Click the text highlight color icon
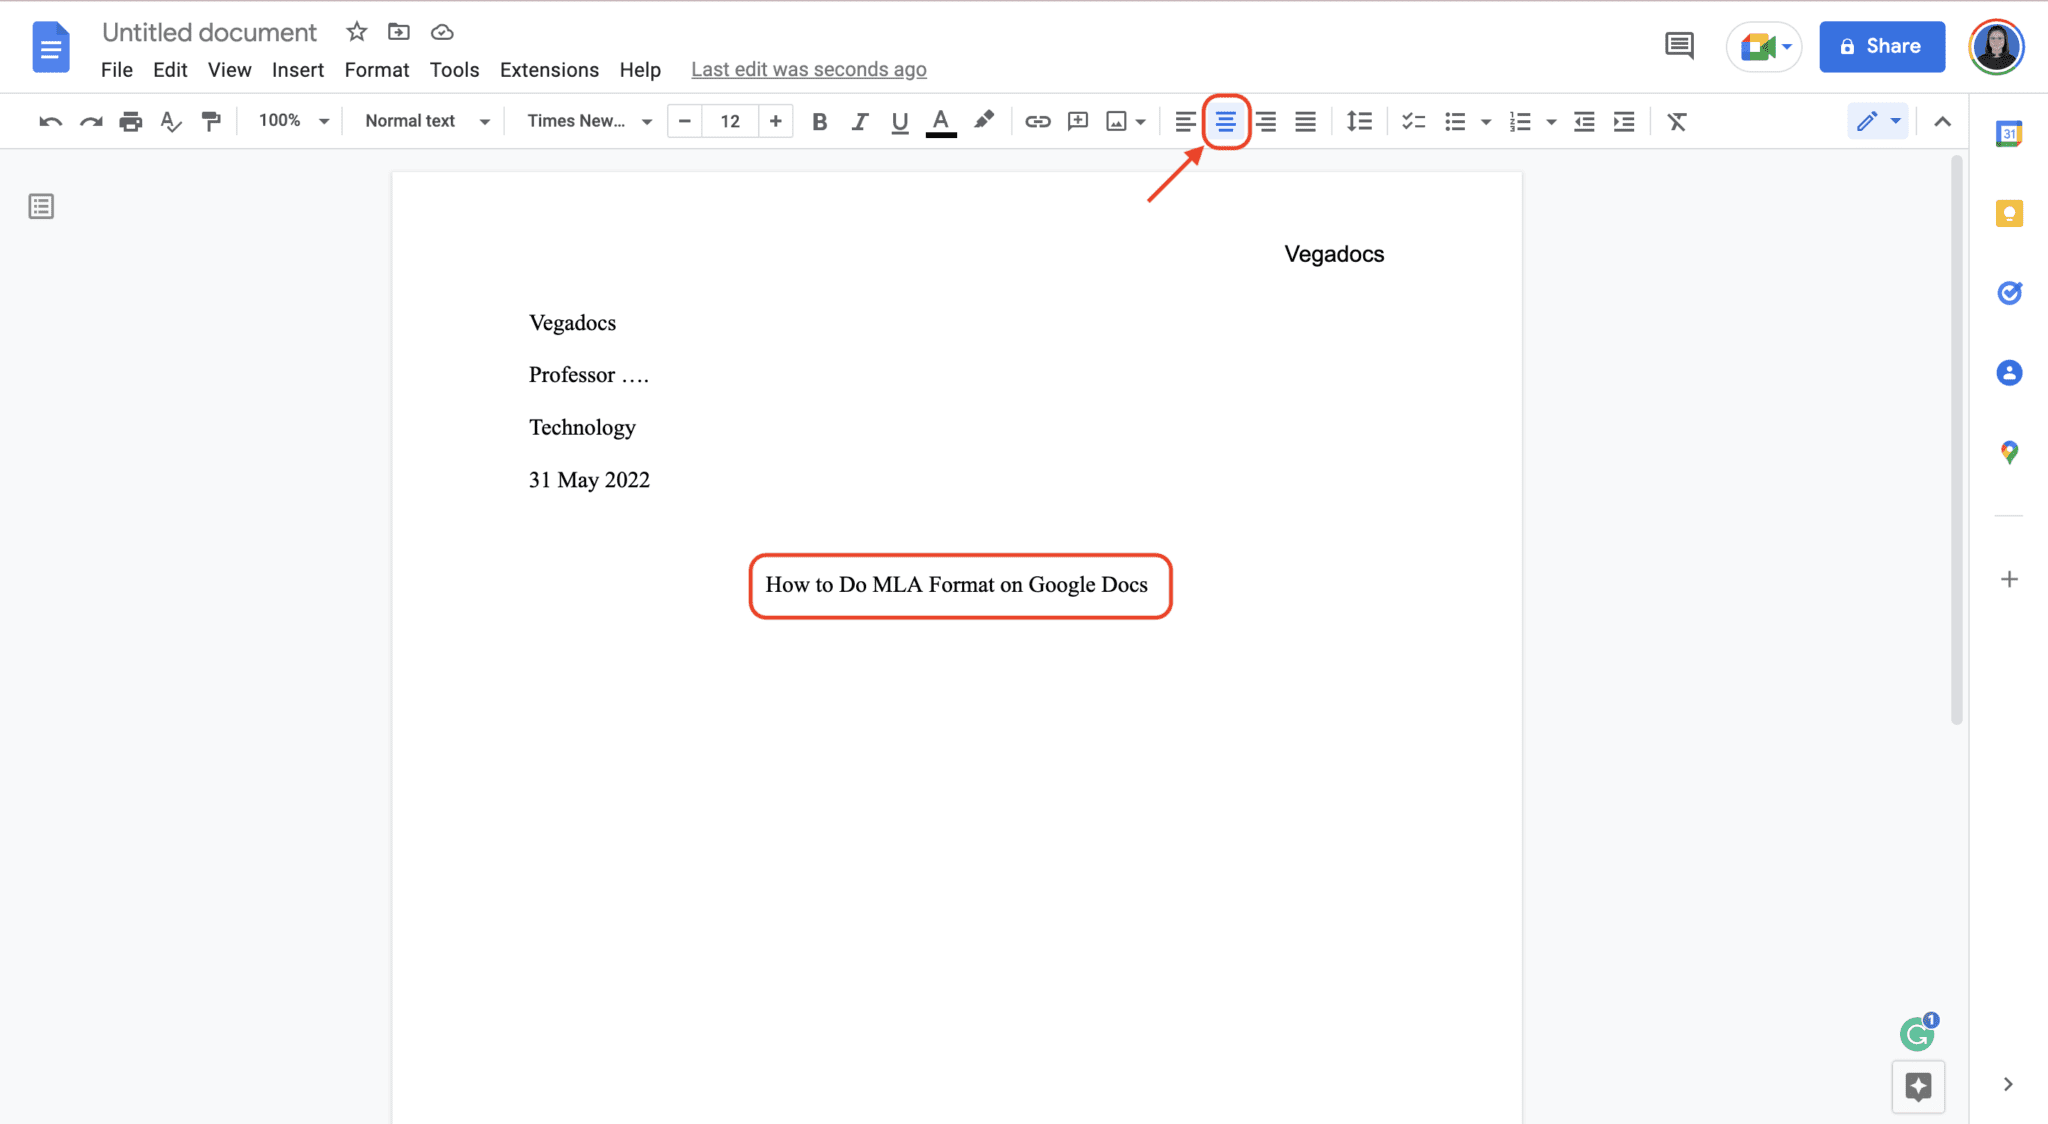 (985, 120)
